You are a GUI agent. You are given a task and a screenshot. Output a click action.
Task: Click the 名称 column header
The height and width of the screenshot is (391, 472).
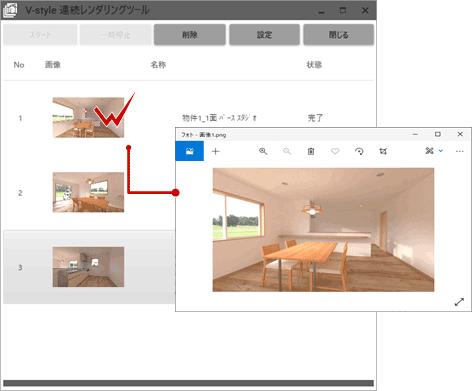(x=158, y=65)
